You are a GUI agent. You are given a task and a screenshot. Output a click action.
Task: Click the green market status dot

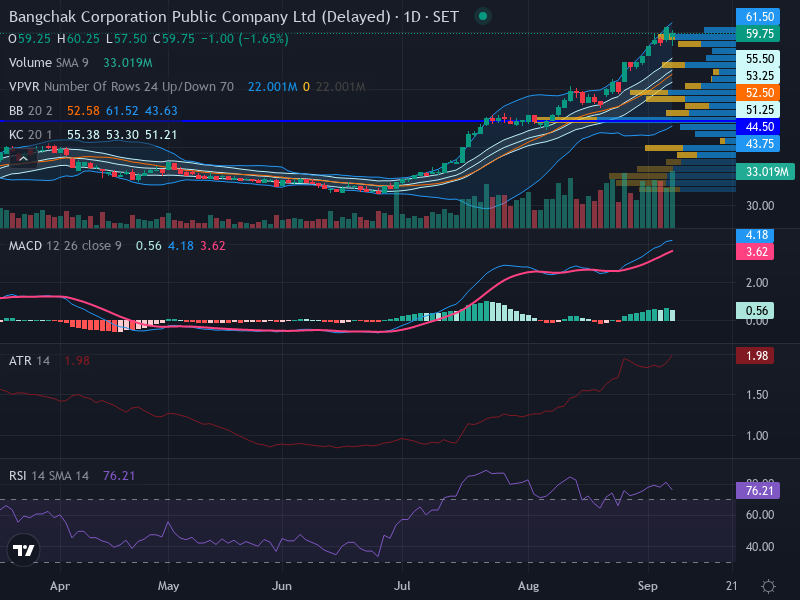tap(483, 17)
